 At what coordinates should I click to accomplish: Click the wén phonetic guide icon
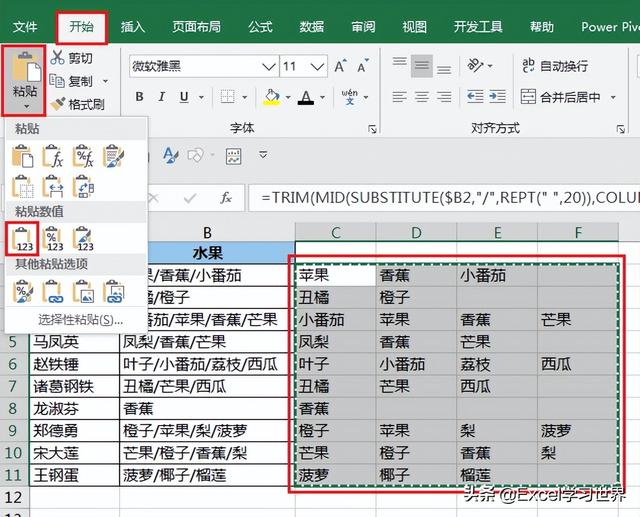[350, 97]
